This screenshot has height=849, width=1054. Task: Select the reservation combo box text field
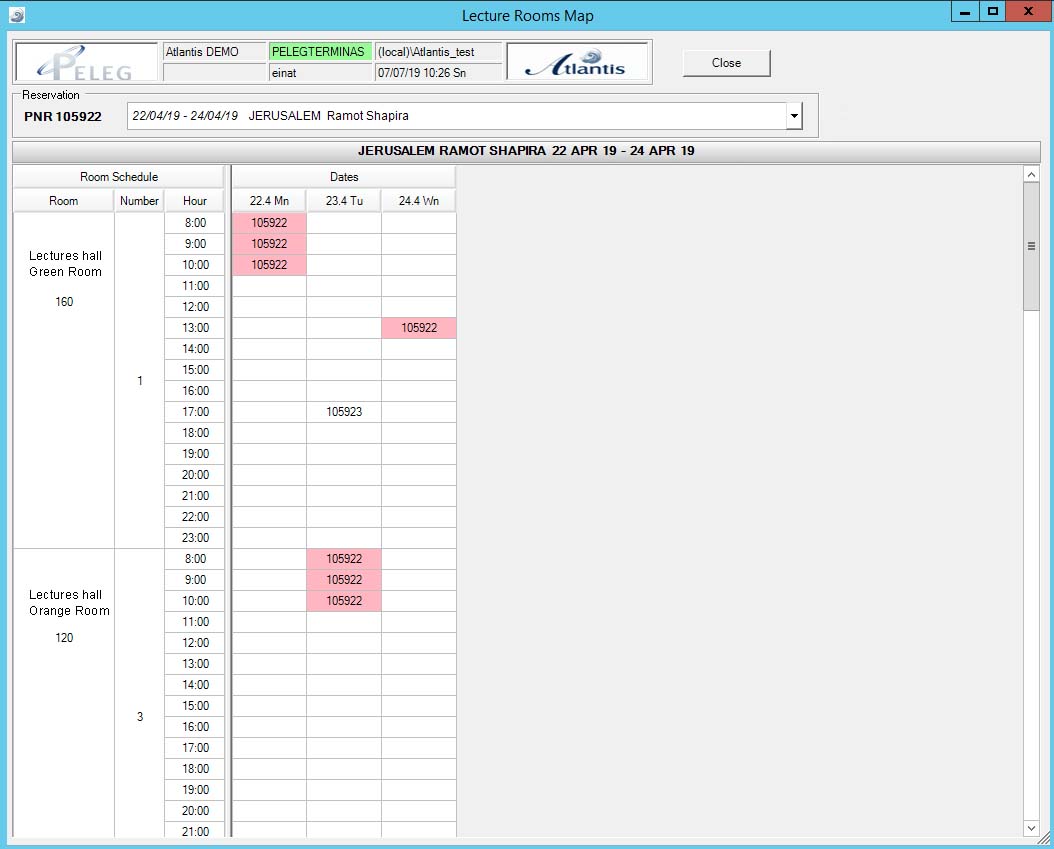456,116
